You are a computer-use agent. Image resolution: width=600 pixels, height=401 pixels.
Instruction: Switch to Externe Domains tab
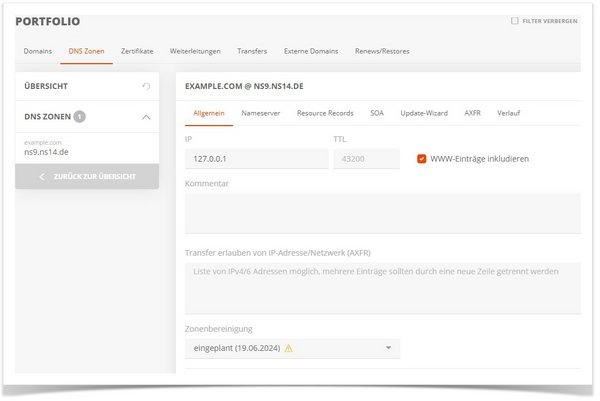click(311, 51)
